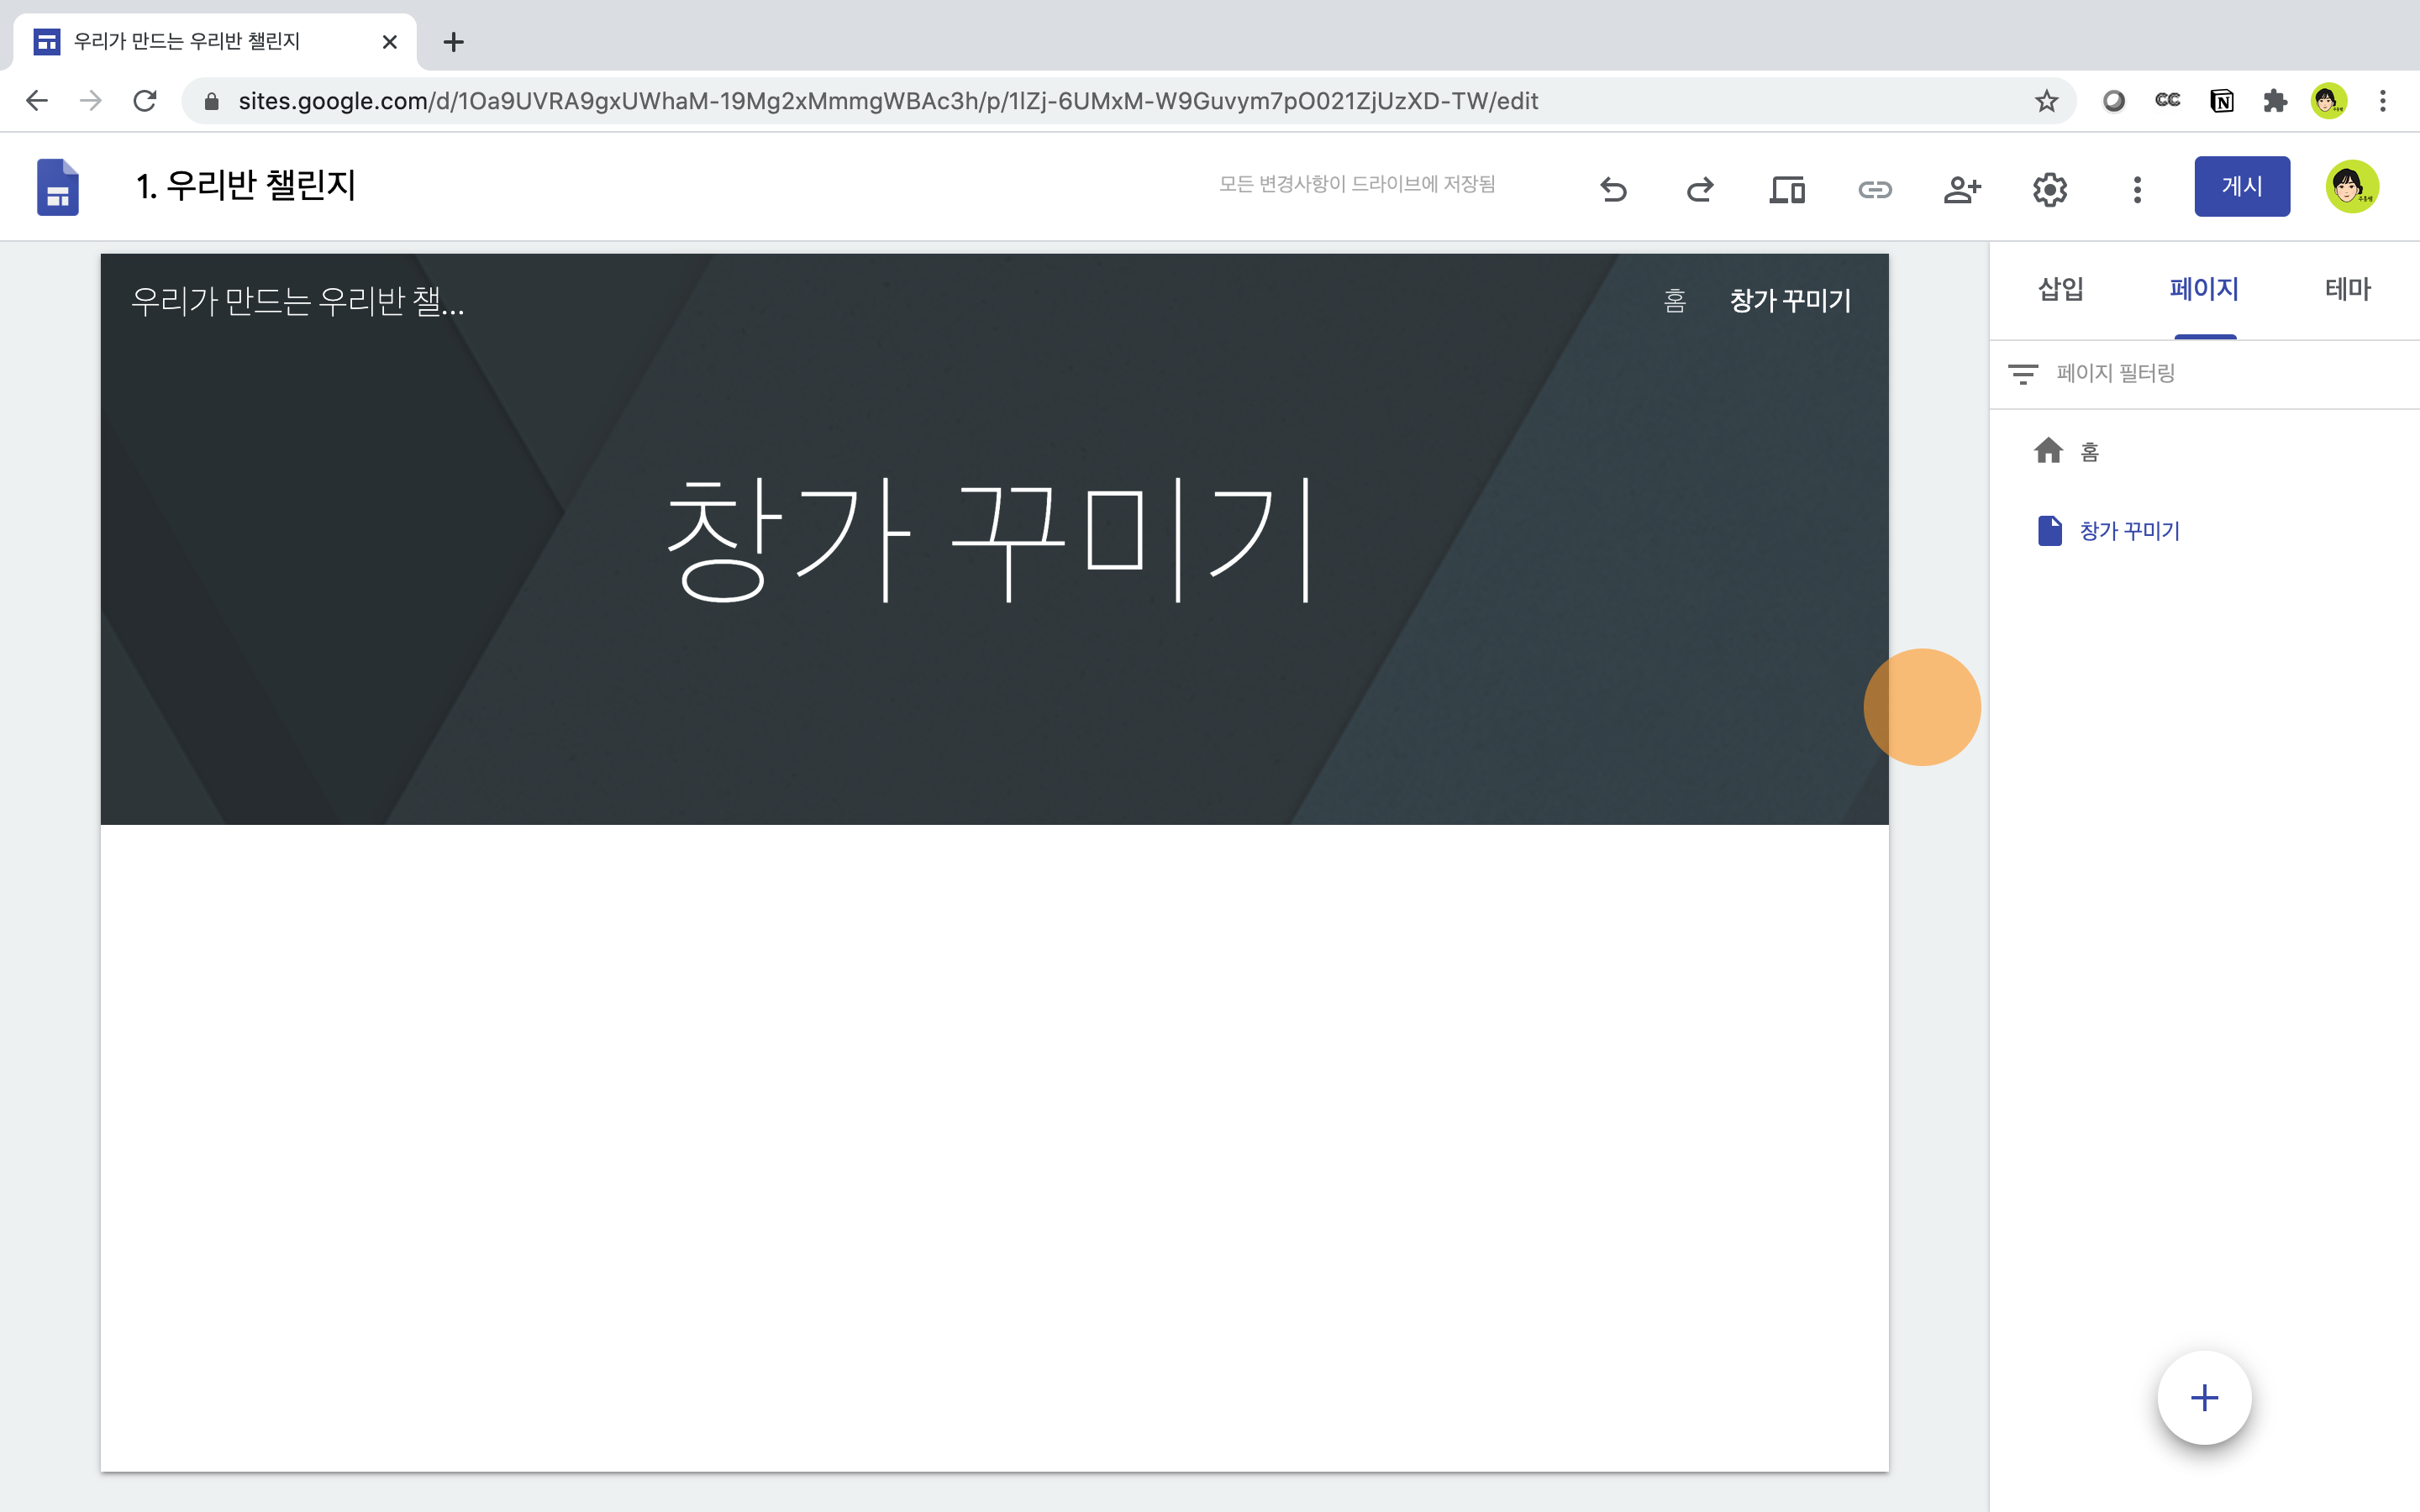The height and width of the screenshot is (1512, 2420).
Task: Open Google account avatar in Sites header
Action: (x=2351, y=187)
